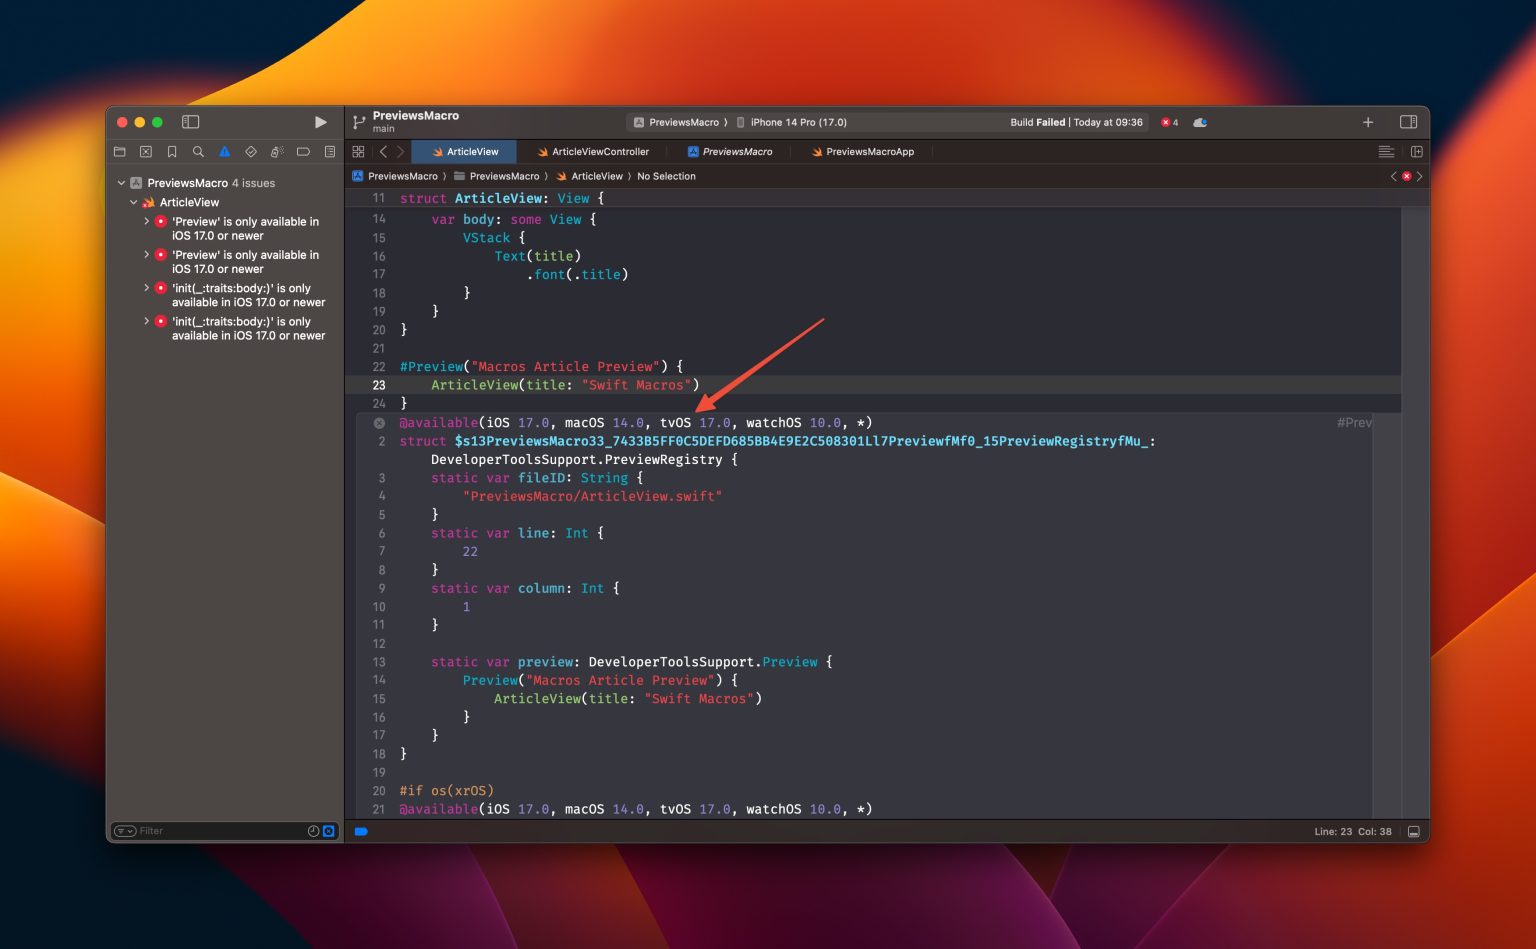Select the PreviewsMacroApp tab
Screen dimensions: 1536x949
coord(862,151)
